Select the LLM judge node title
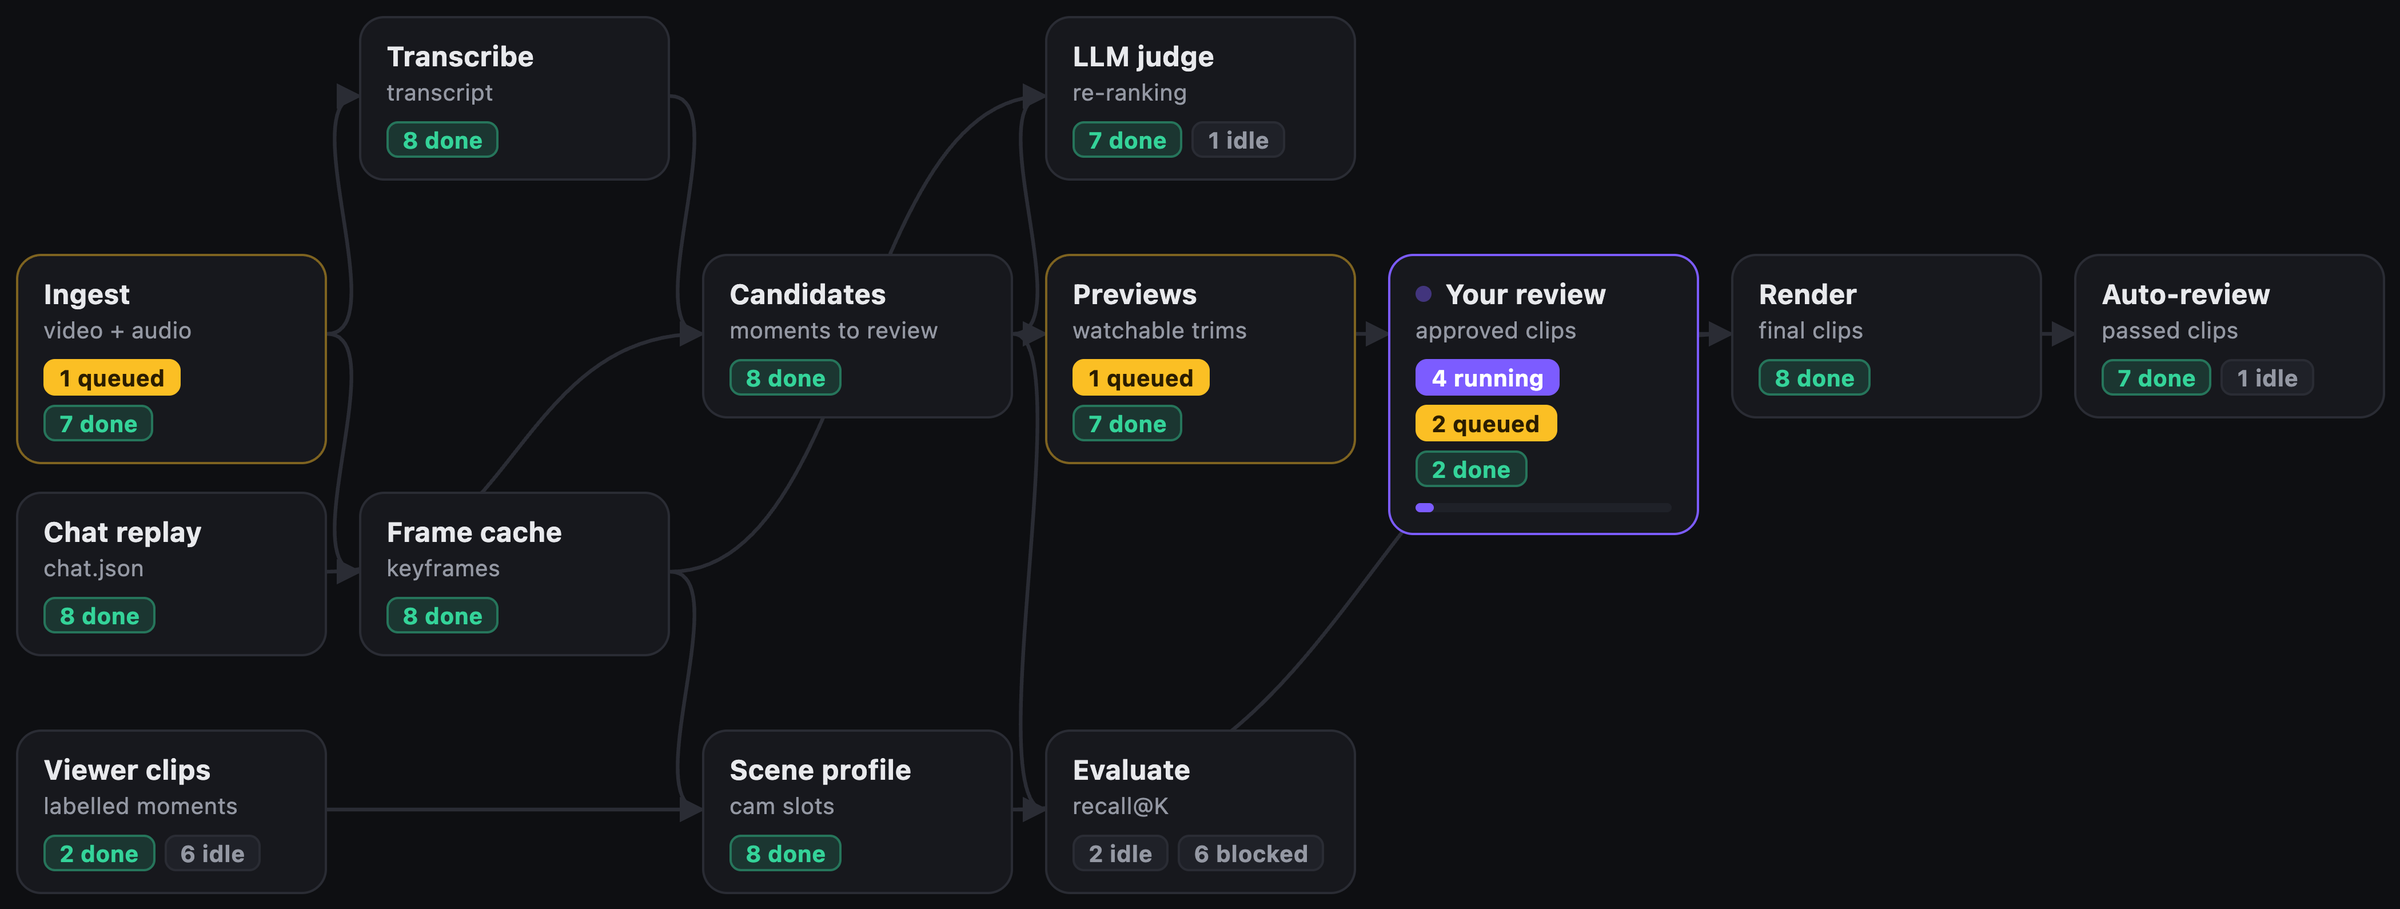Screen dimensions: 2400x909 click(1143, 57)
